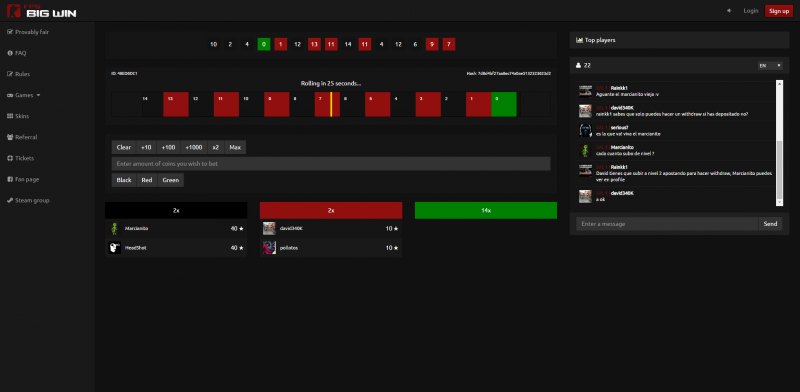Bet on Black
Viewport: 800px width, 392px height.
pos(124,180)
